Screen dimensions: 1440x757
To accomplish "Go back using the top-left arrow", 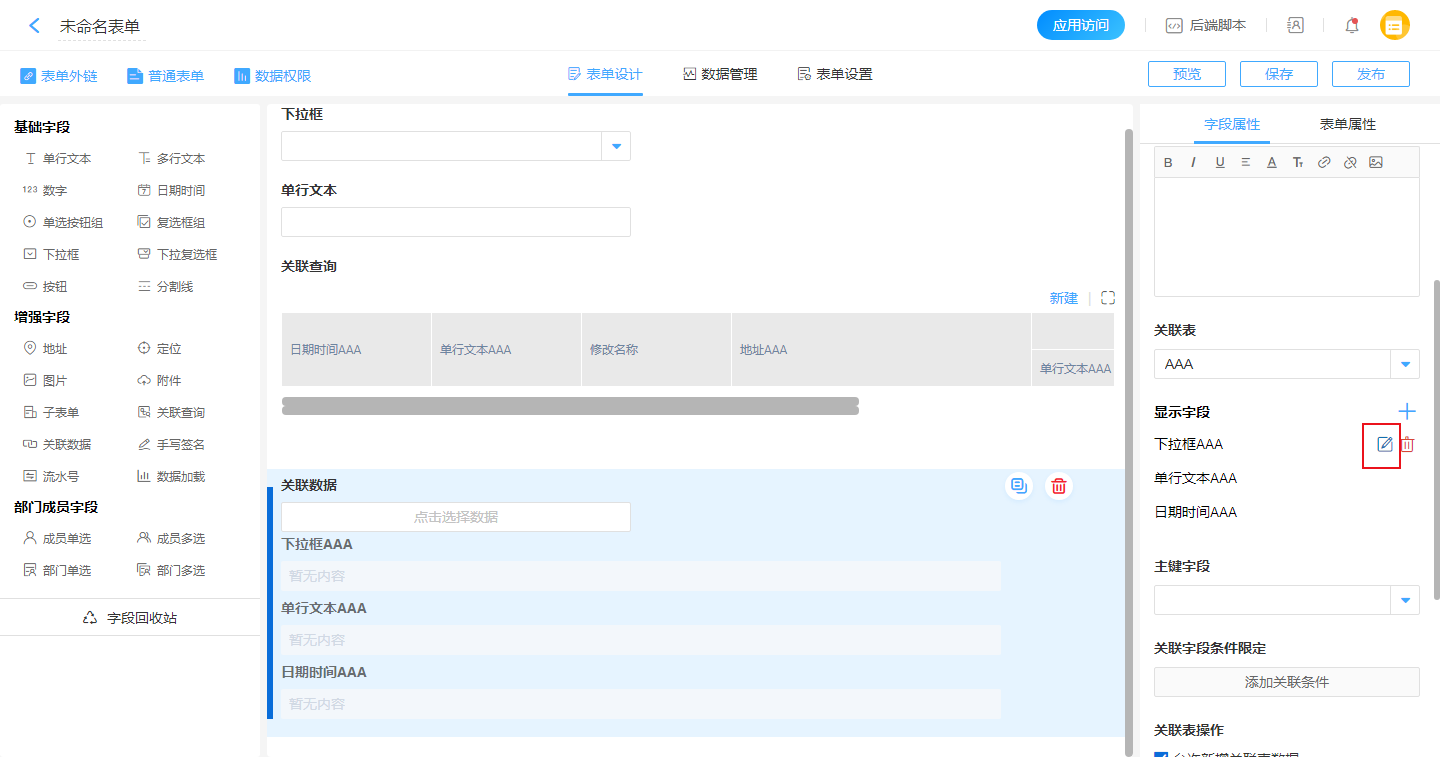I will pyautogui.click(x=35, y=26).
